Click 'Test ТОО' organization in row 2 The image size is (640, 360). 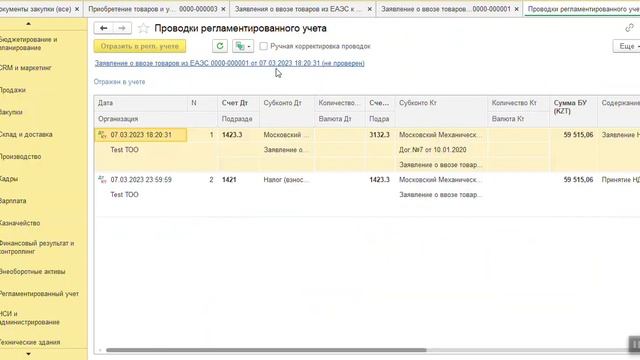point(124,195)
